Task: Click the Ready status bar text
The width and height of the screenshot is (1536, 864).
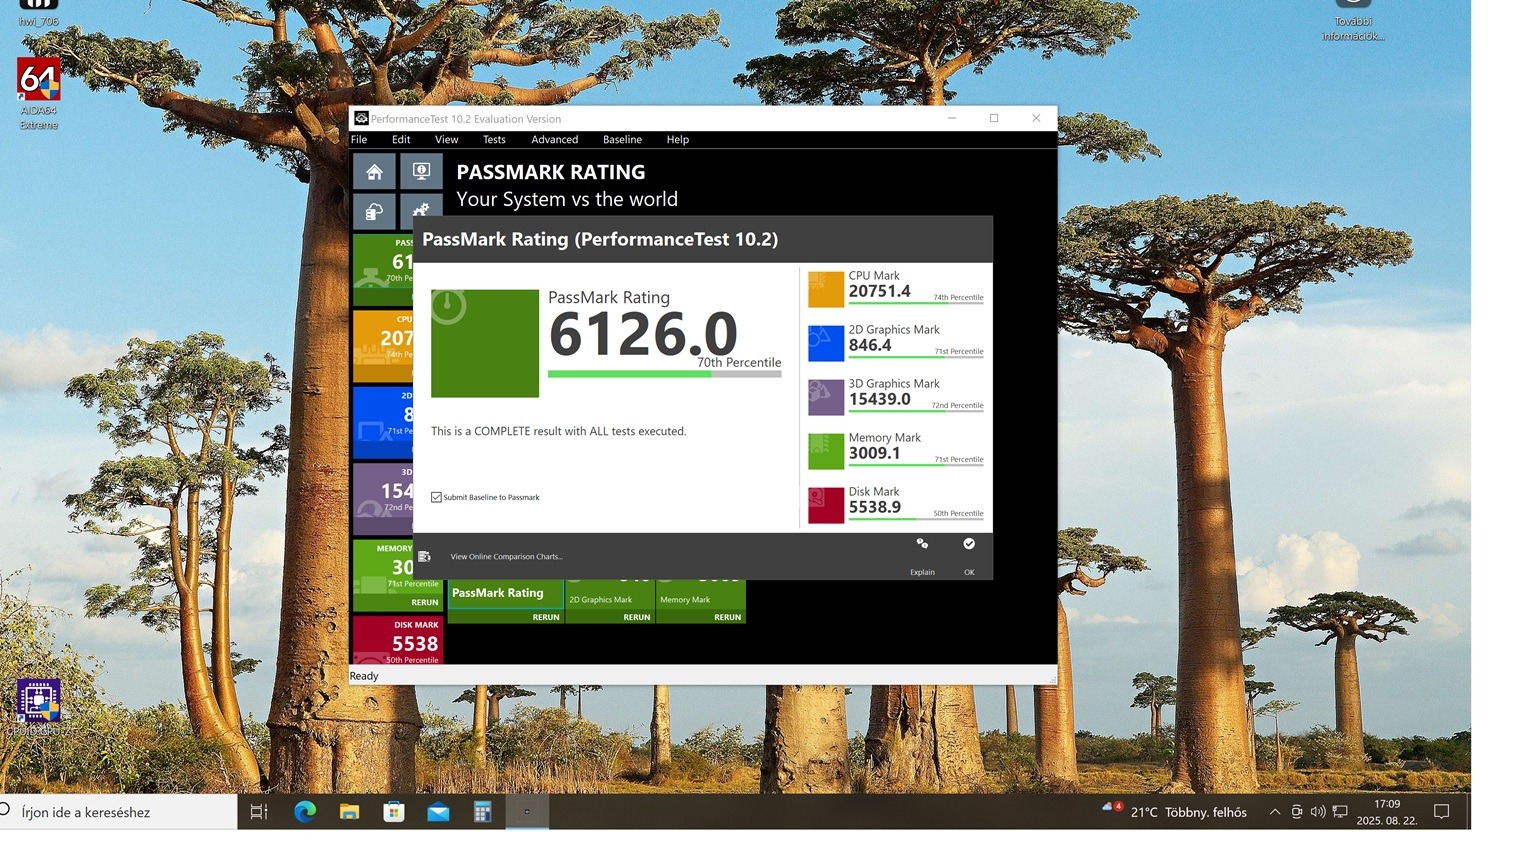Action: tap(364, 676)
